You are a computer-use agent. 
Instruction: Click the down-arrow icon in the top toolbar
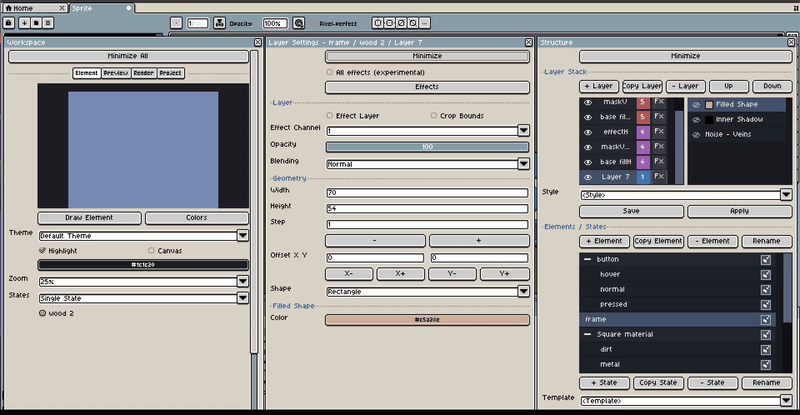pyautogui.click(x=24, y=23)
